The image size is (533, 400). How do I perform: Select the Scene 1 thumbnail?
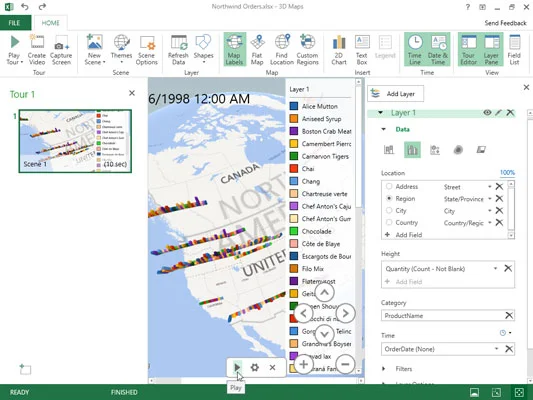(x=75, y=141)
